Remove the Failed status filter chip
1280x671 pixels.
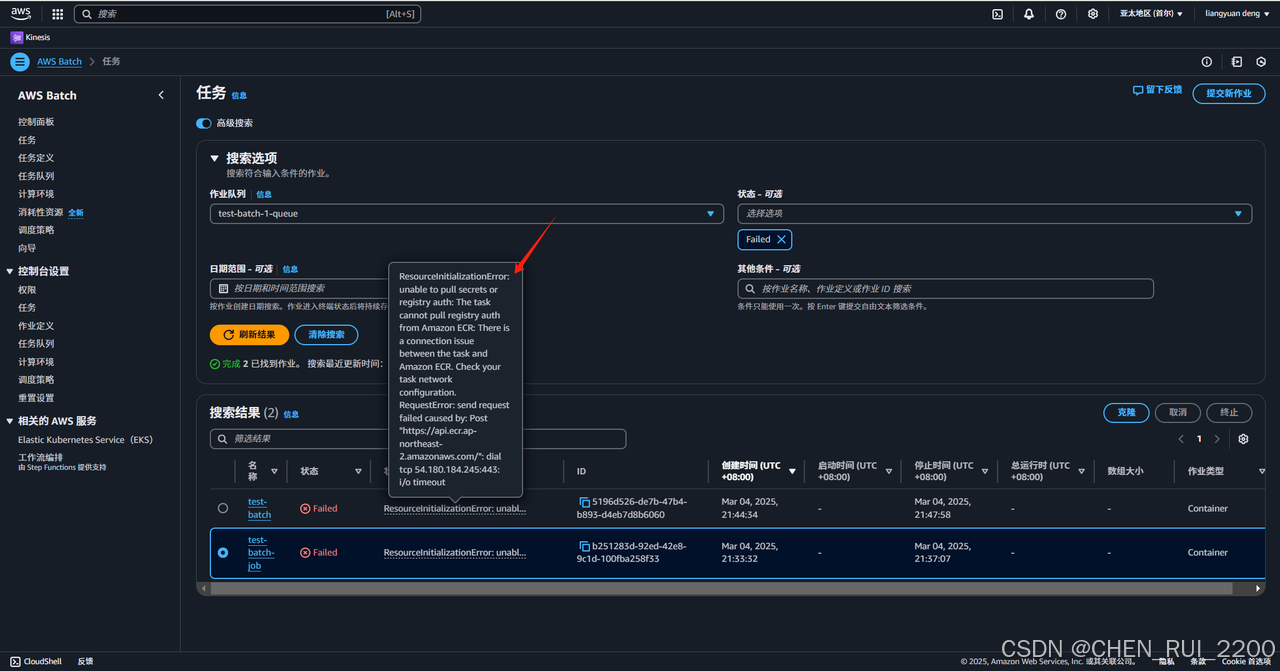[x=781, y=239]
